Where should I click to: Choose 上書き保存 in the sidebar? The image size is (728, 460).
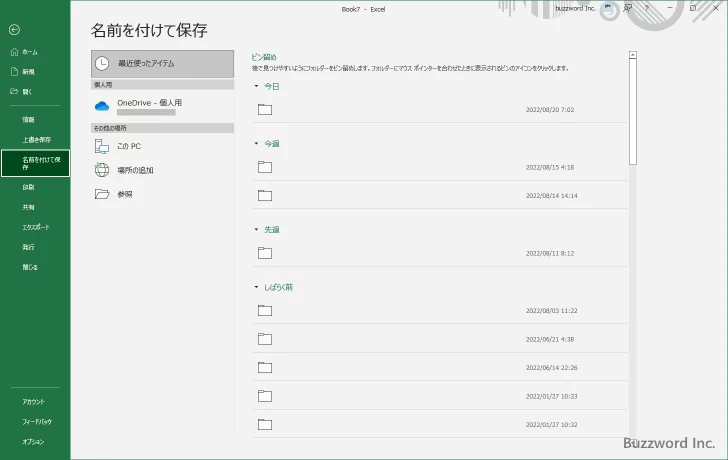(x=37, y=140)
